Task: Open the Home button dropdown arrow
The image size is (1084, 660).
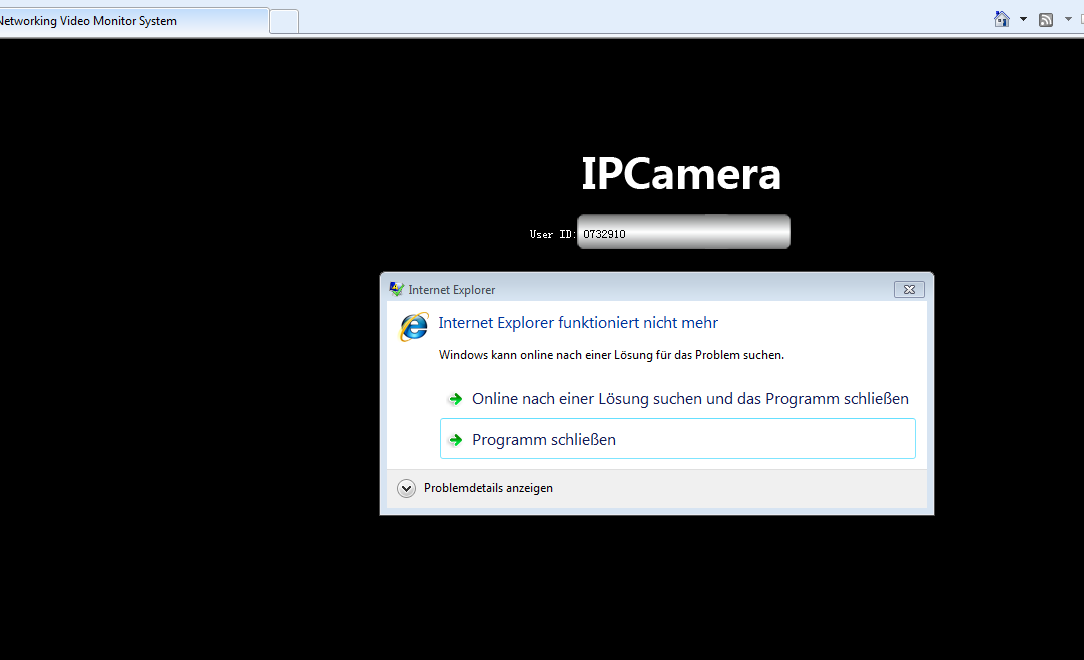Action: 1023,19
